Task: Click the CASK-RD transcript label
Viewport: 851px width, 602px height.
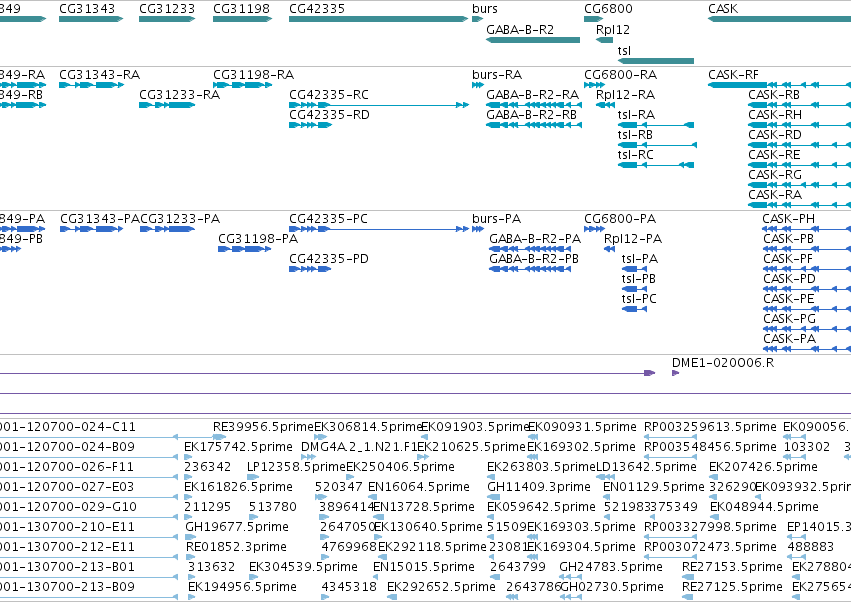Action: (x=774, y=135)
